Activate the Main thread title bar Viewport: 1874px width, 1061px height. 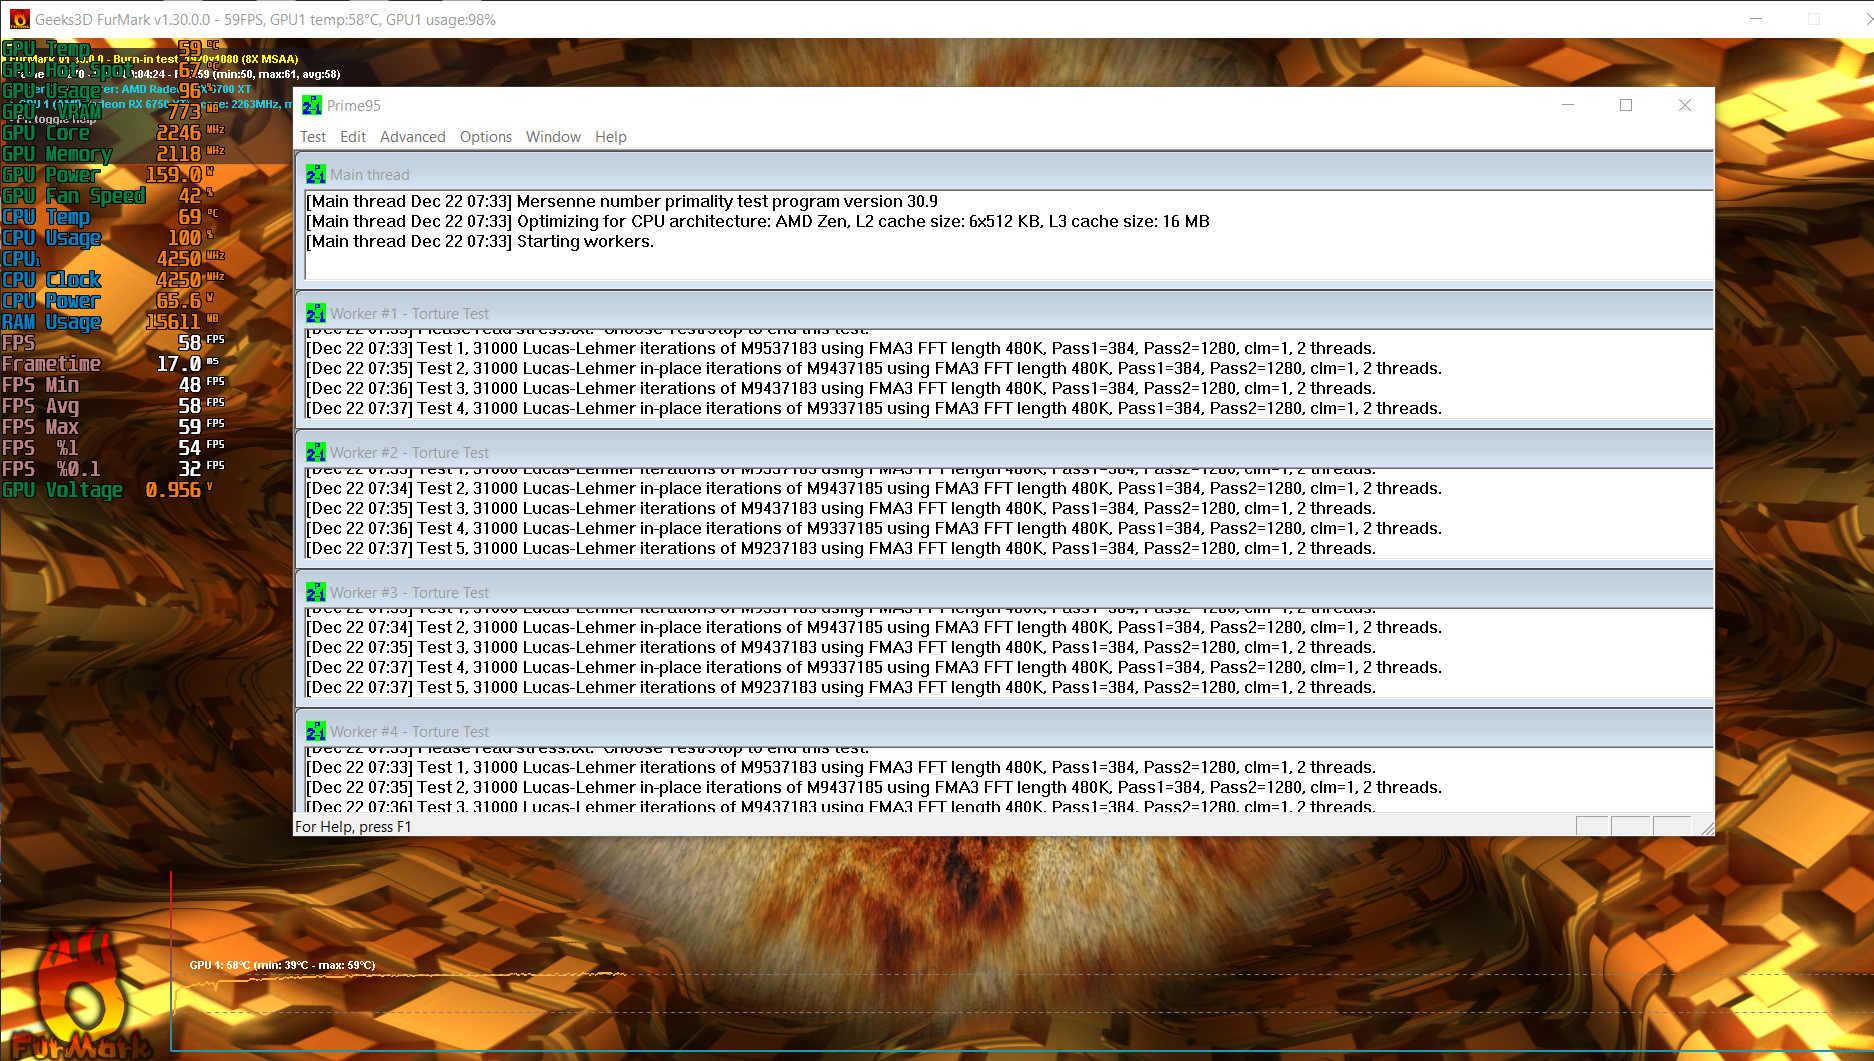coord(1004,174)
